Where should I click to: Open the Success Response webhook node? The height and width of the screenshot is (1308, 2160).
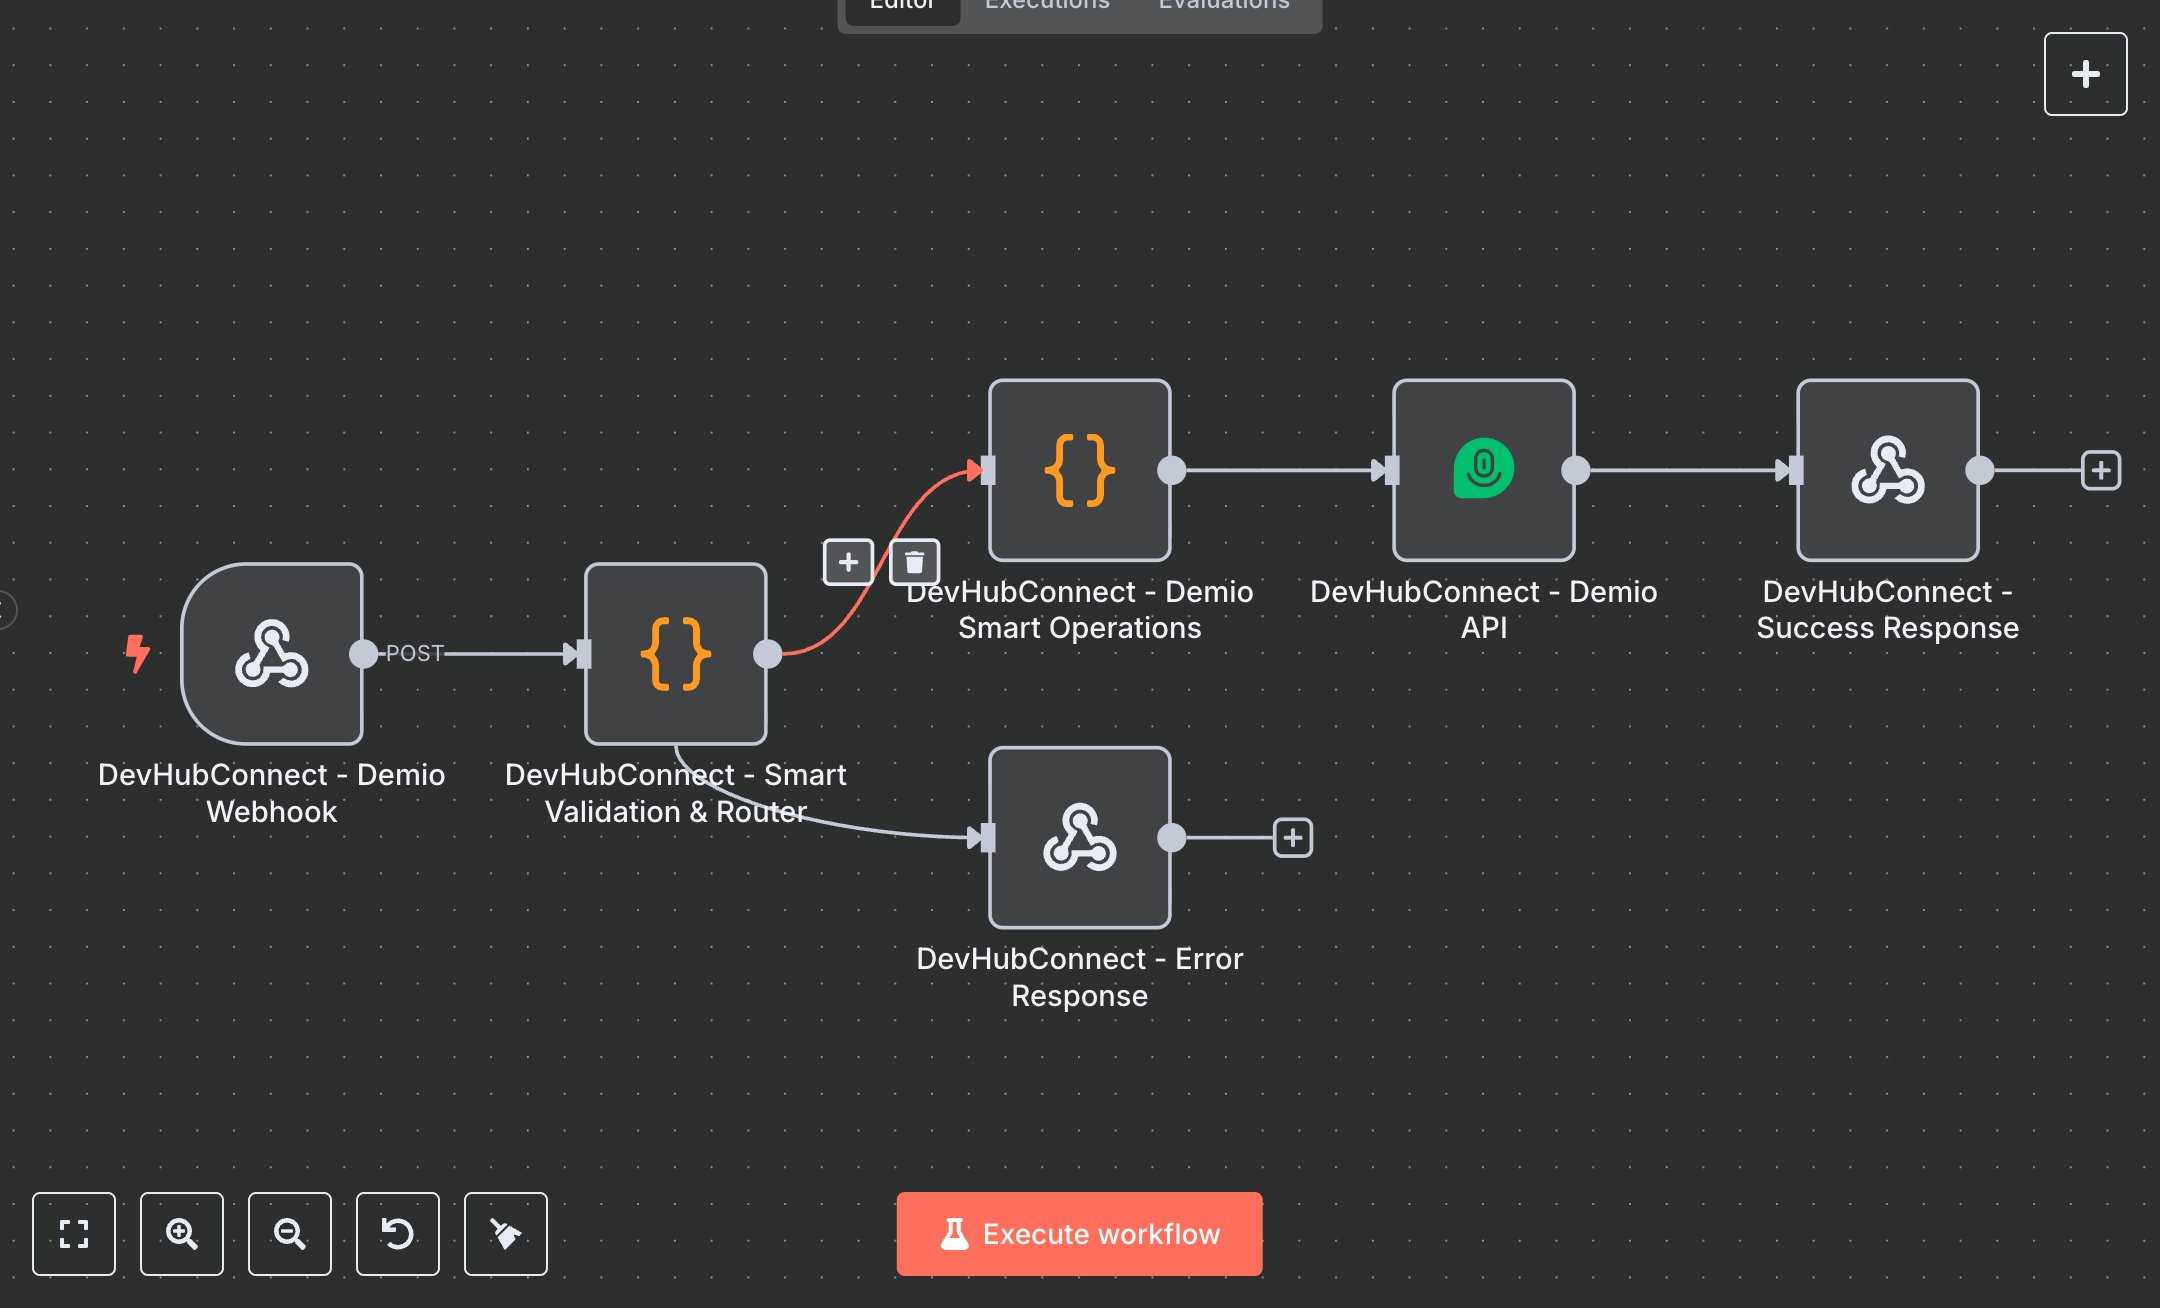(1887, 470)
